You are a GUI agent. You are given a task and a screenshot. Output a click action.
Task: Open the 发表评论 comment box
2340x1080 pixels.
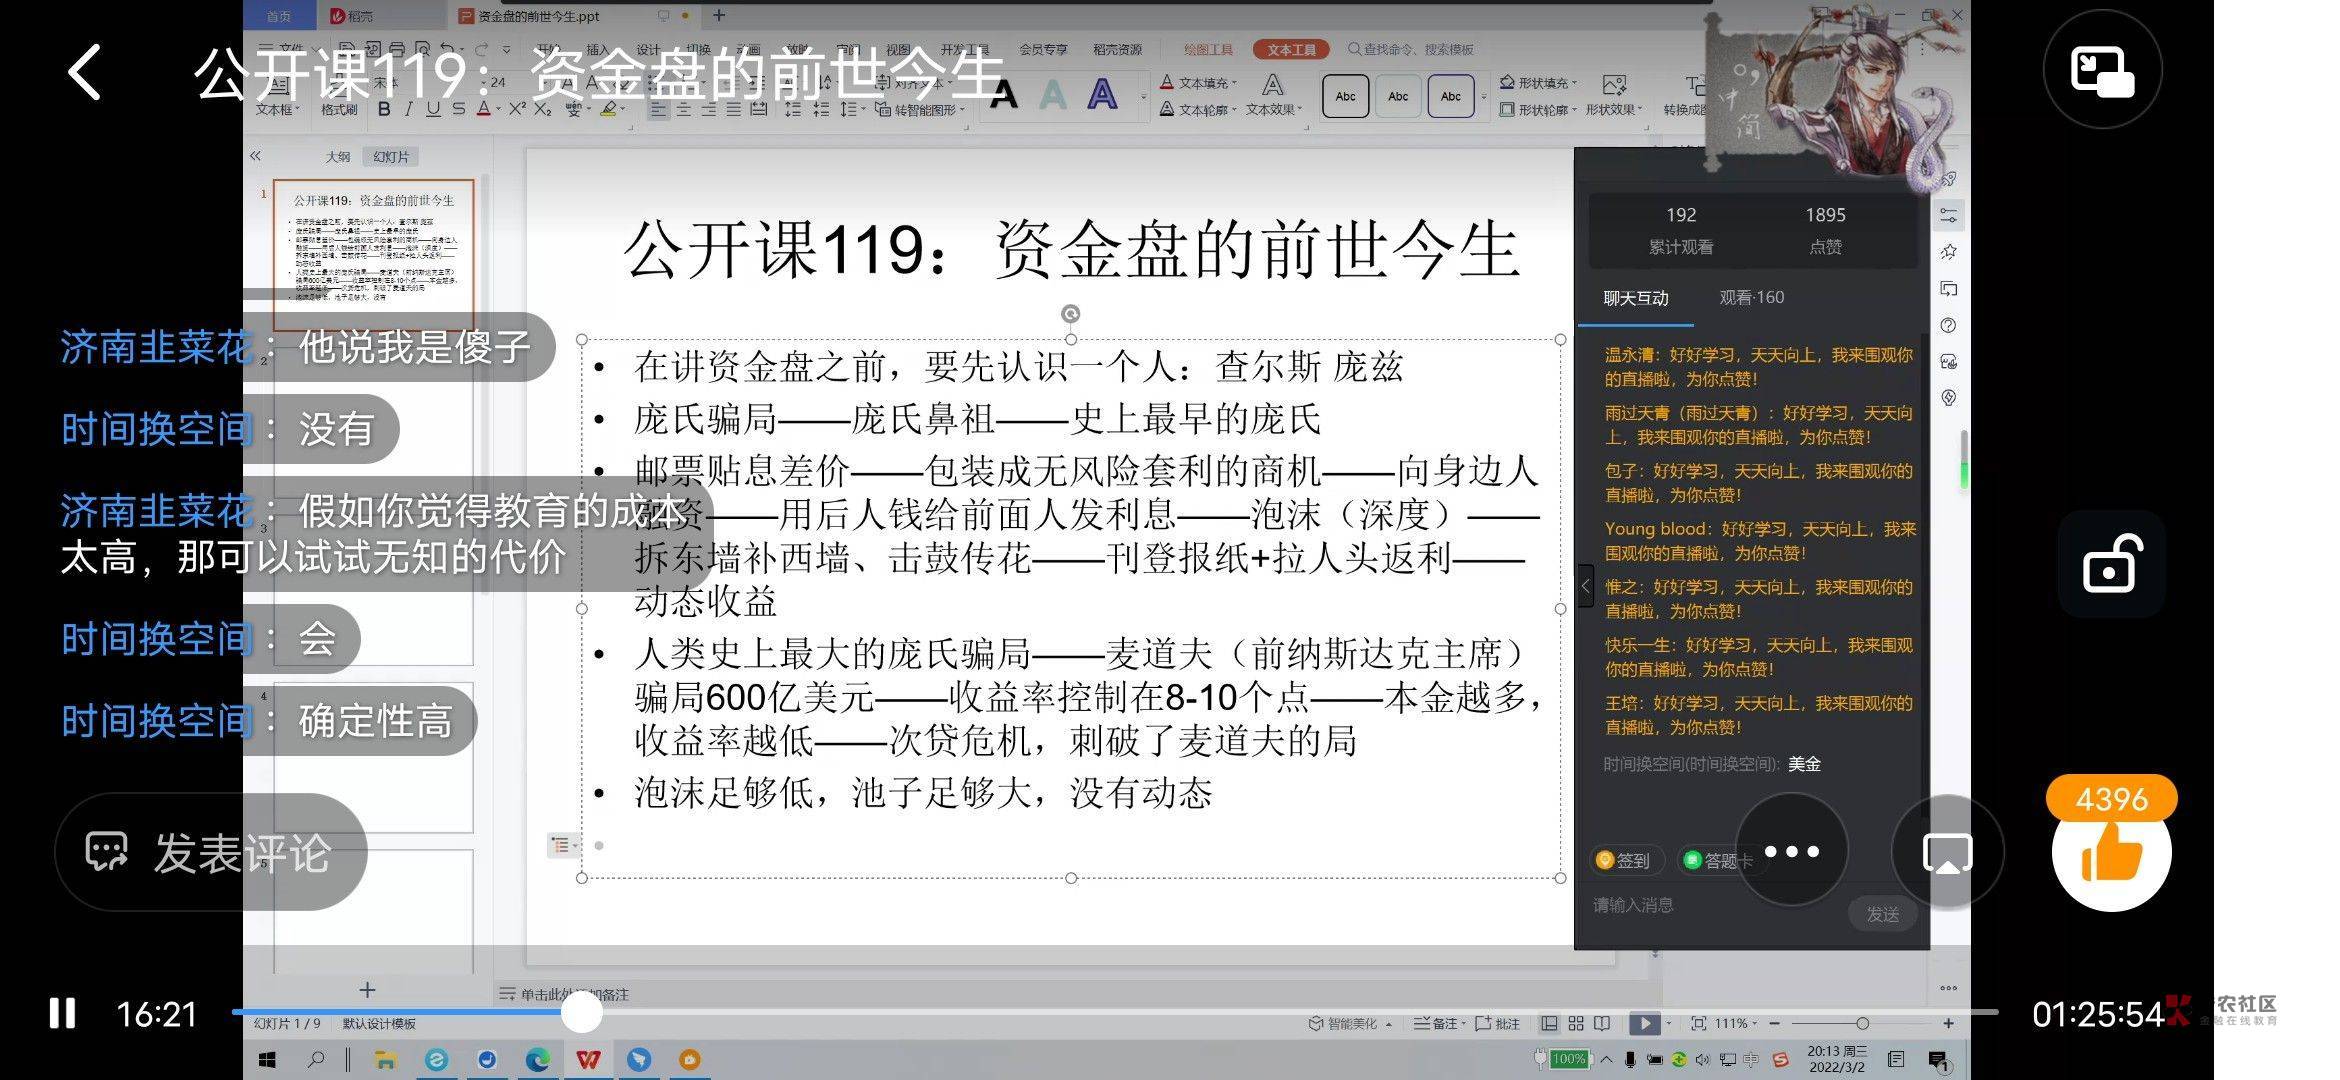point(211,853)
